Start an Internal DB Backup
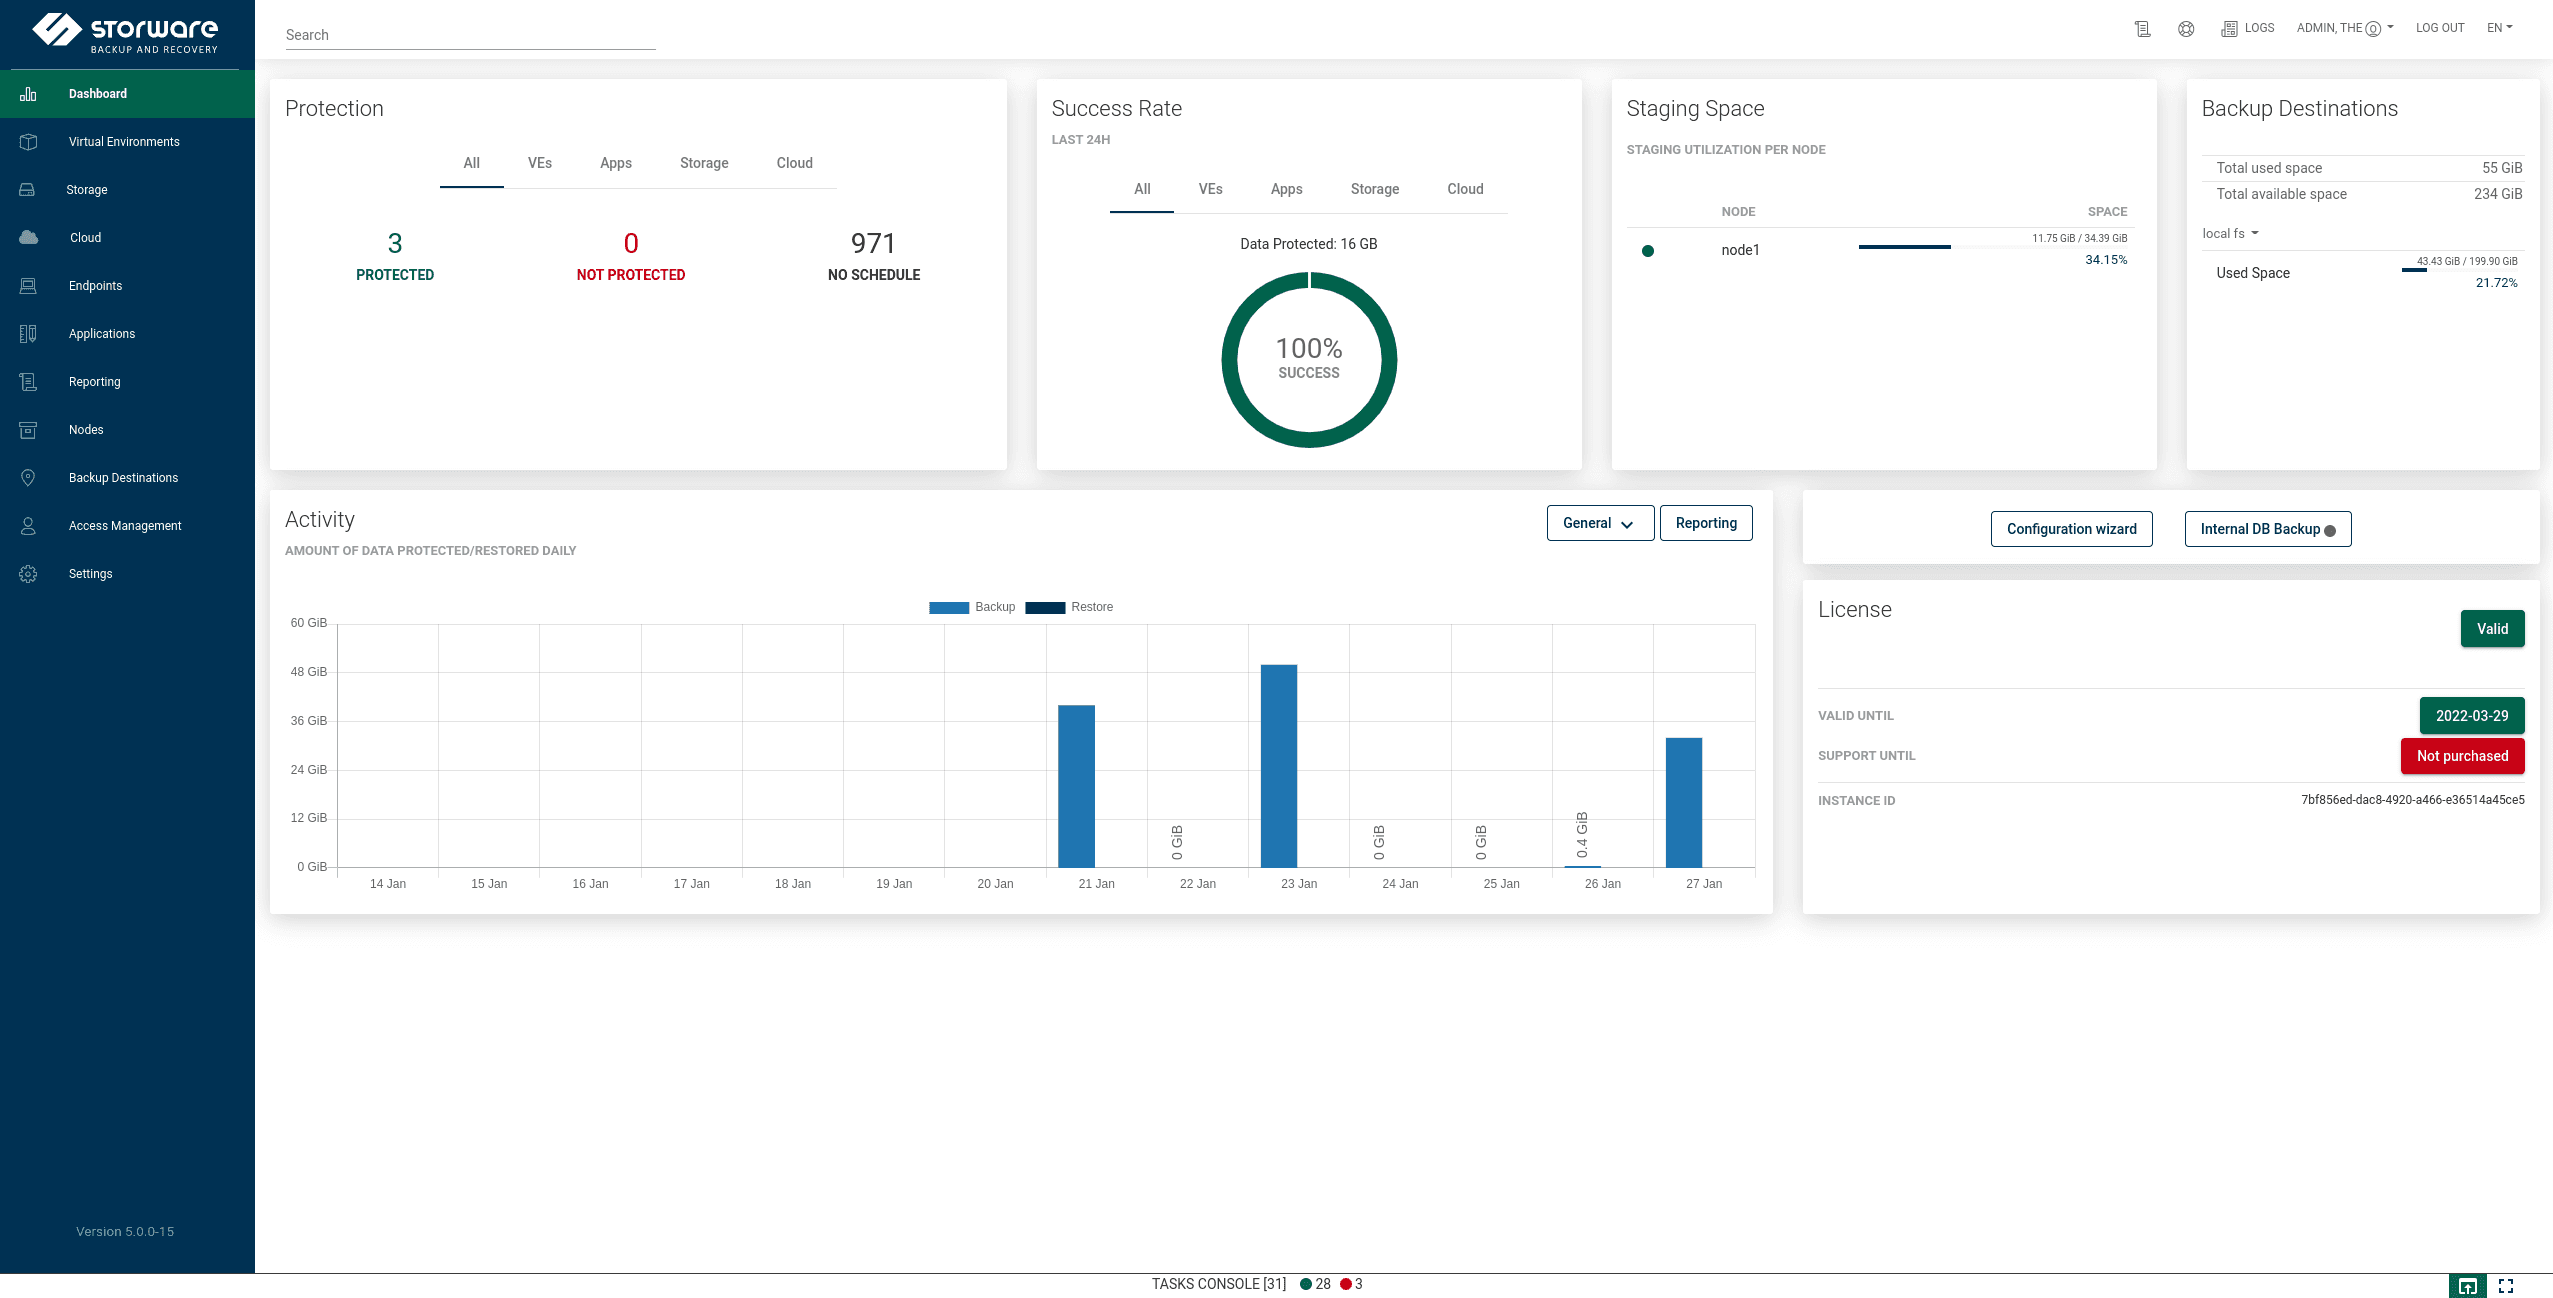This screenshot has height=1298, width=2553. 2266,528
